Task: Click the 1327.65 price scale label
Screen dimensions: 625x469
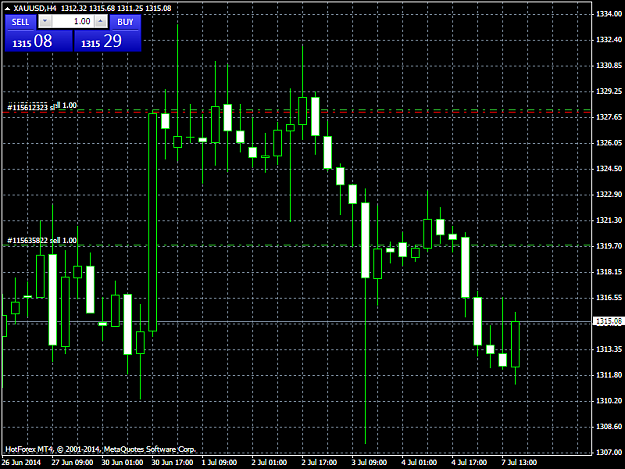Action: tap(609, 117)
